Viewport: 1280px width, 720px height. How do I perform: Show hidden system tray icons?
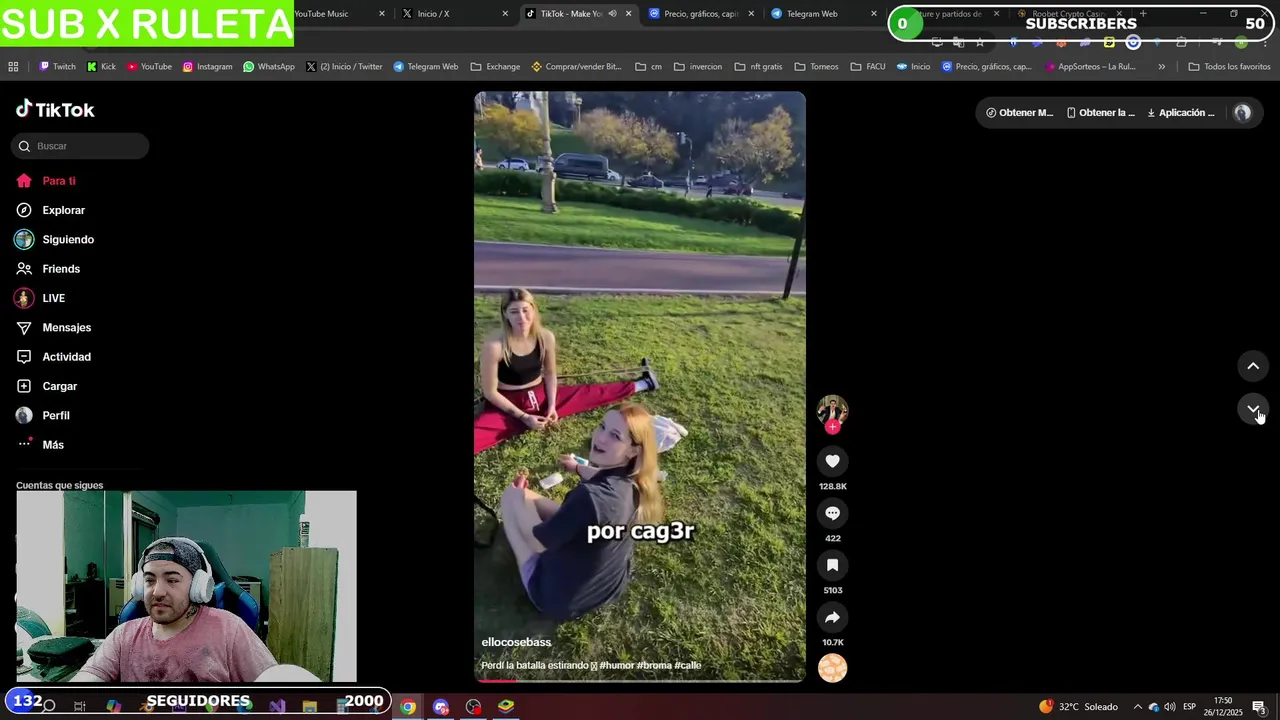point(1137,707)
